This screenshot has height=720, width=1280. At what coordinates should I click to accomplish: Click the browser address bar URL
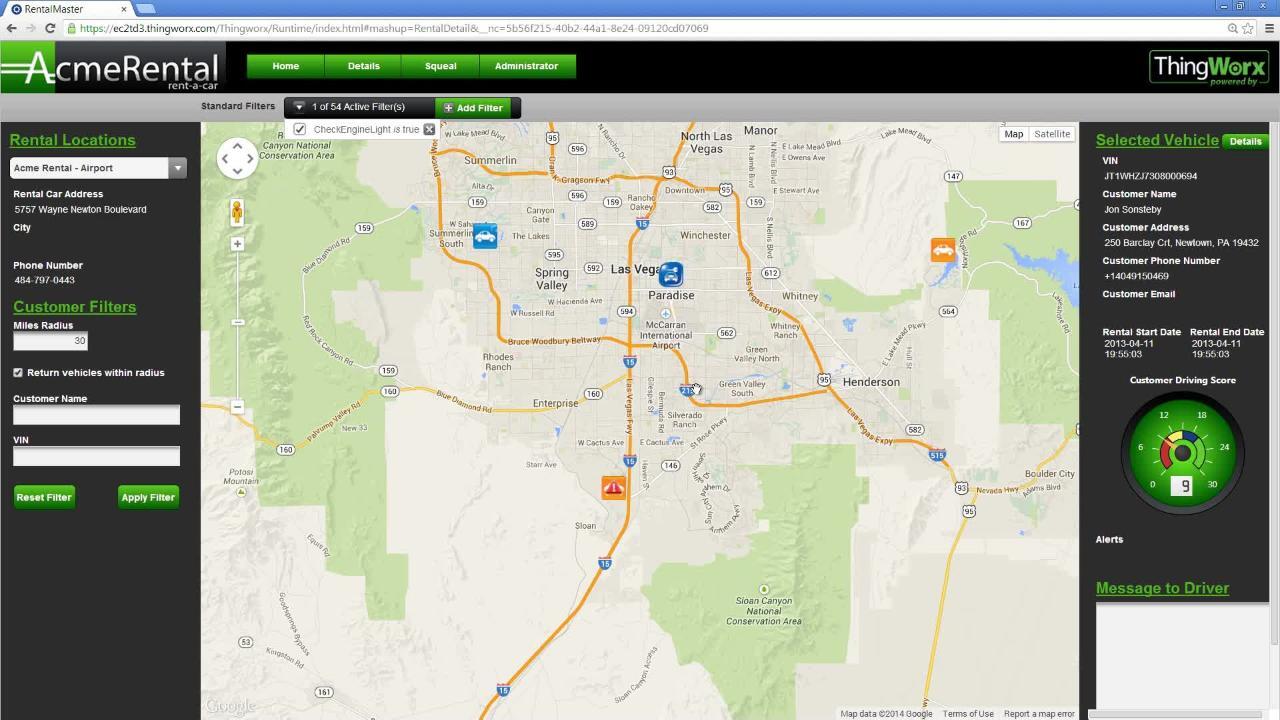[x=394, y=28]
